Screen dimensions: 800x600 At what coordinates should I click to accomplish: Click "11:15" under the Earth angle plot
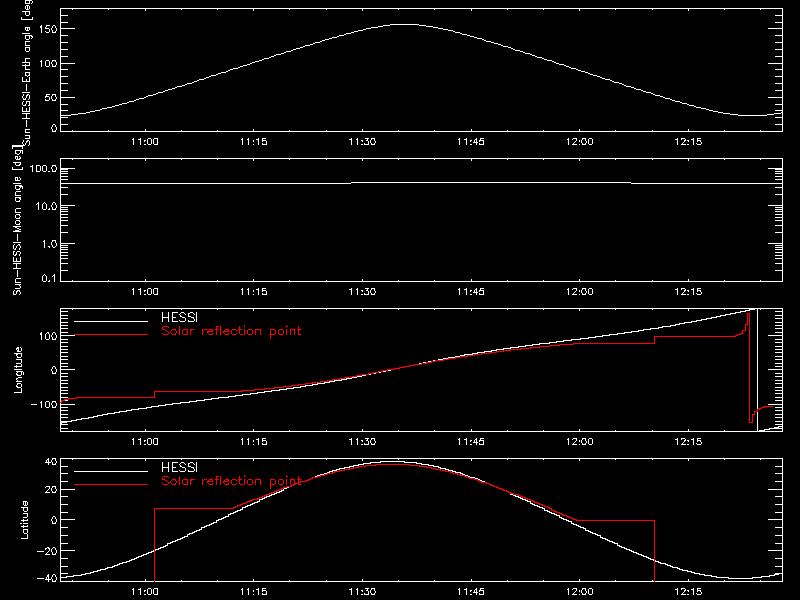click(254, 142)
